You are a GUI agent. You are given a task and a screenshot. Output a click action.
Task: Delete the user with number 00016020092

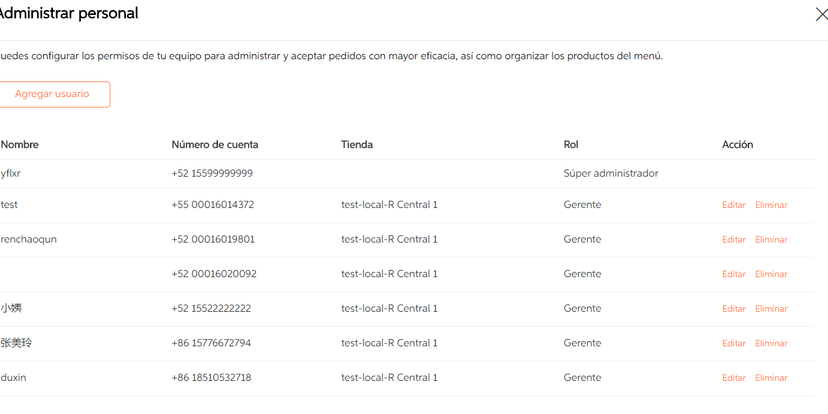pyautogui.click(x=771, y=274)
